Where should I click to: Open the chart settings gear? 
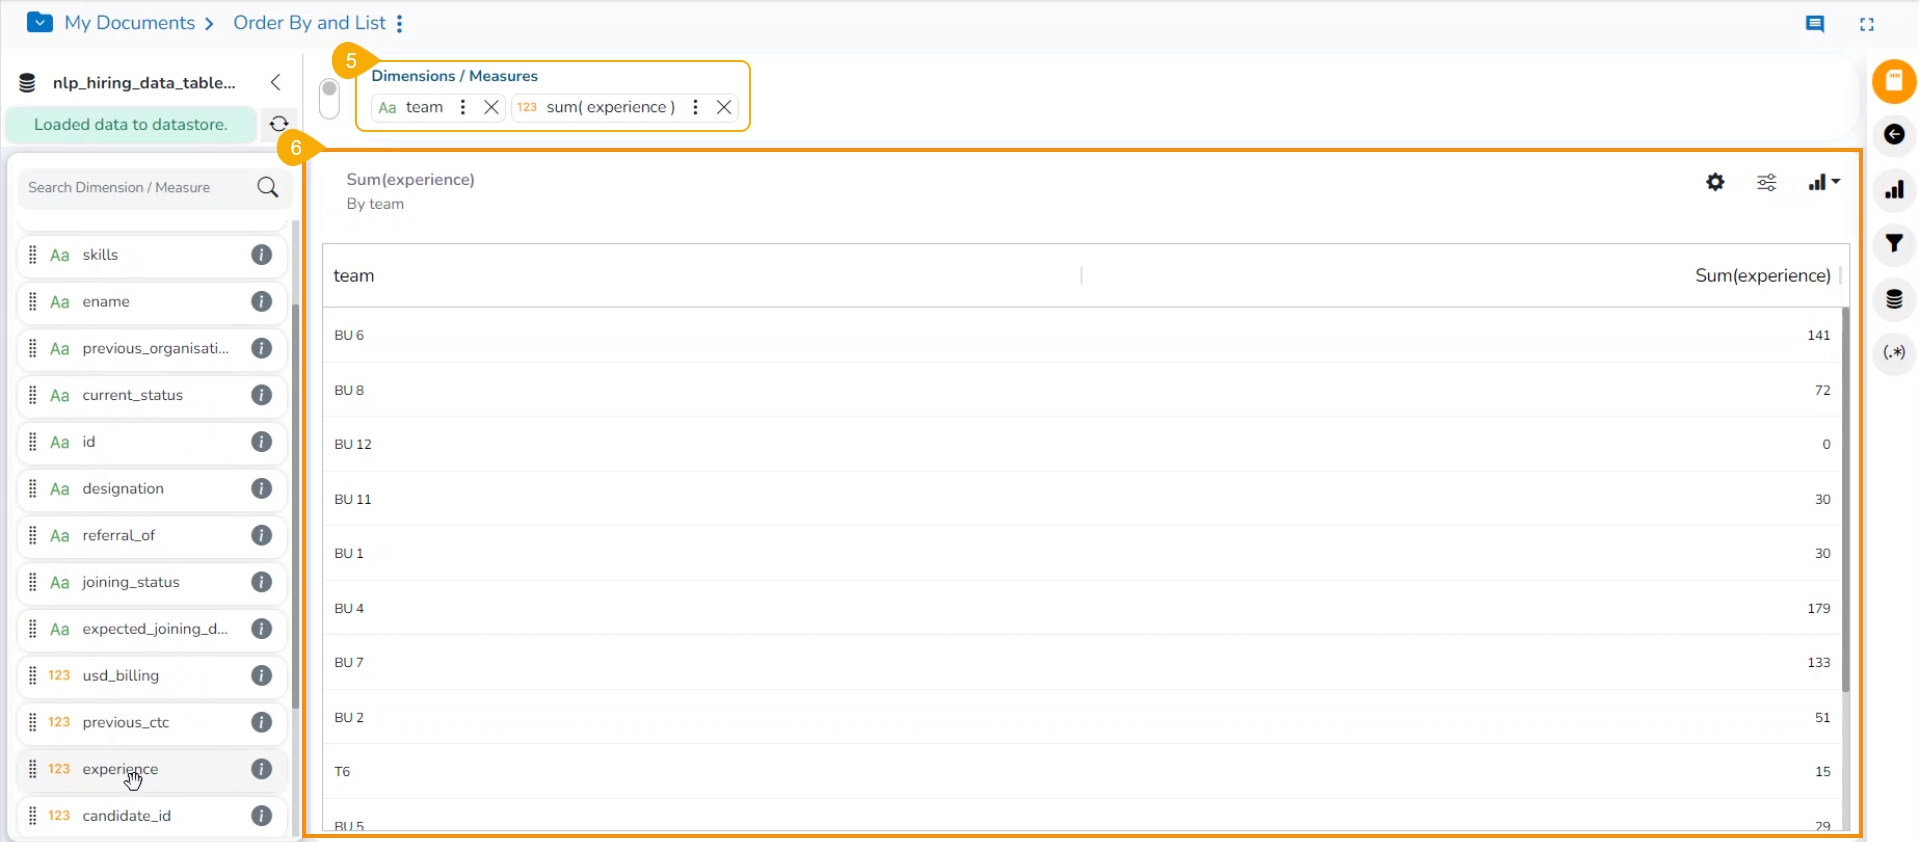point(1715,182)
